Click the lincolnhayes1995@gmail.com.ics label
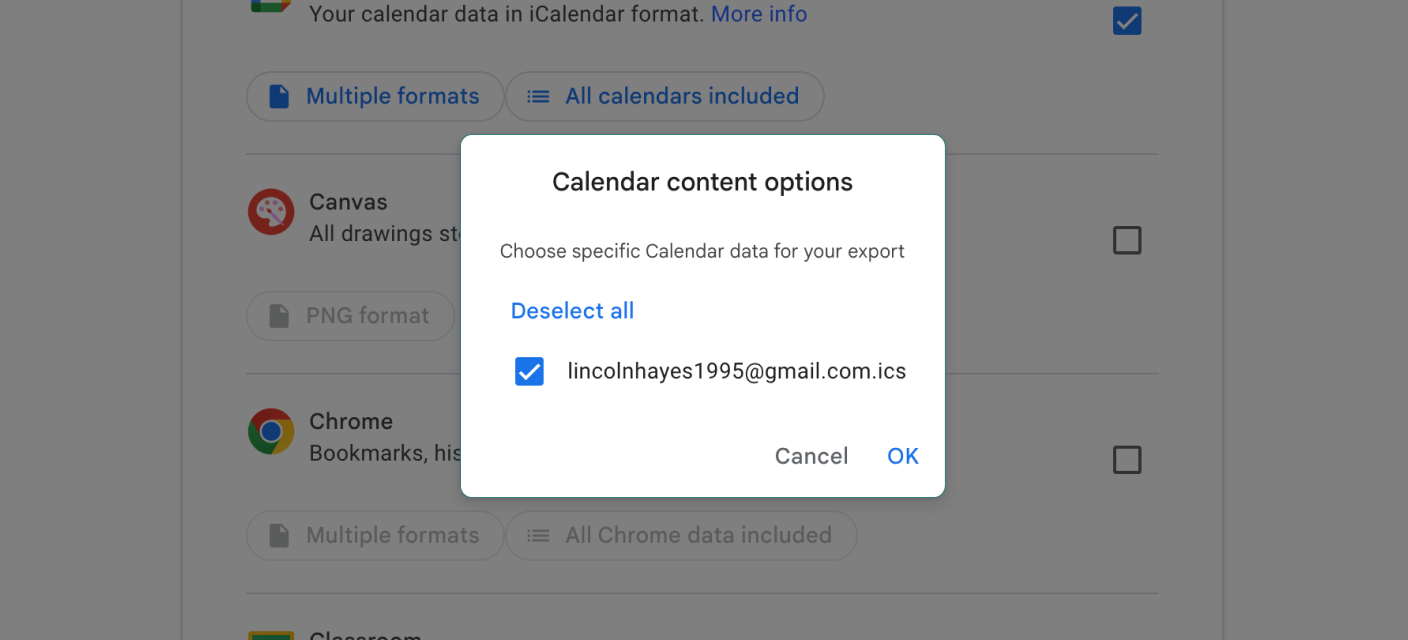Screen dimensions: 1408x640 737,372
